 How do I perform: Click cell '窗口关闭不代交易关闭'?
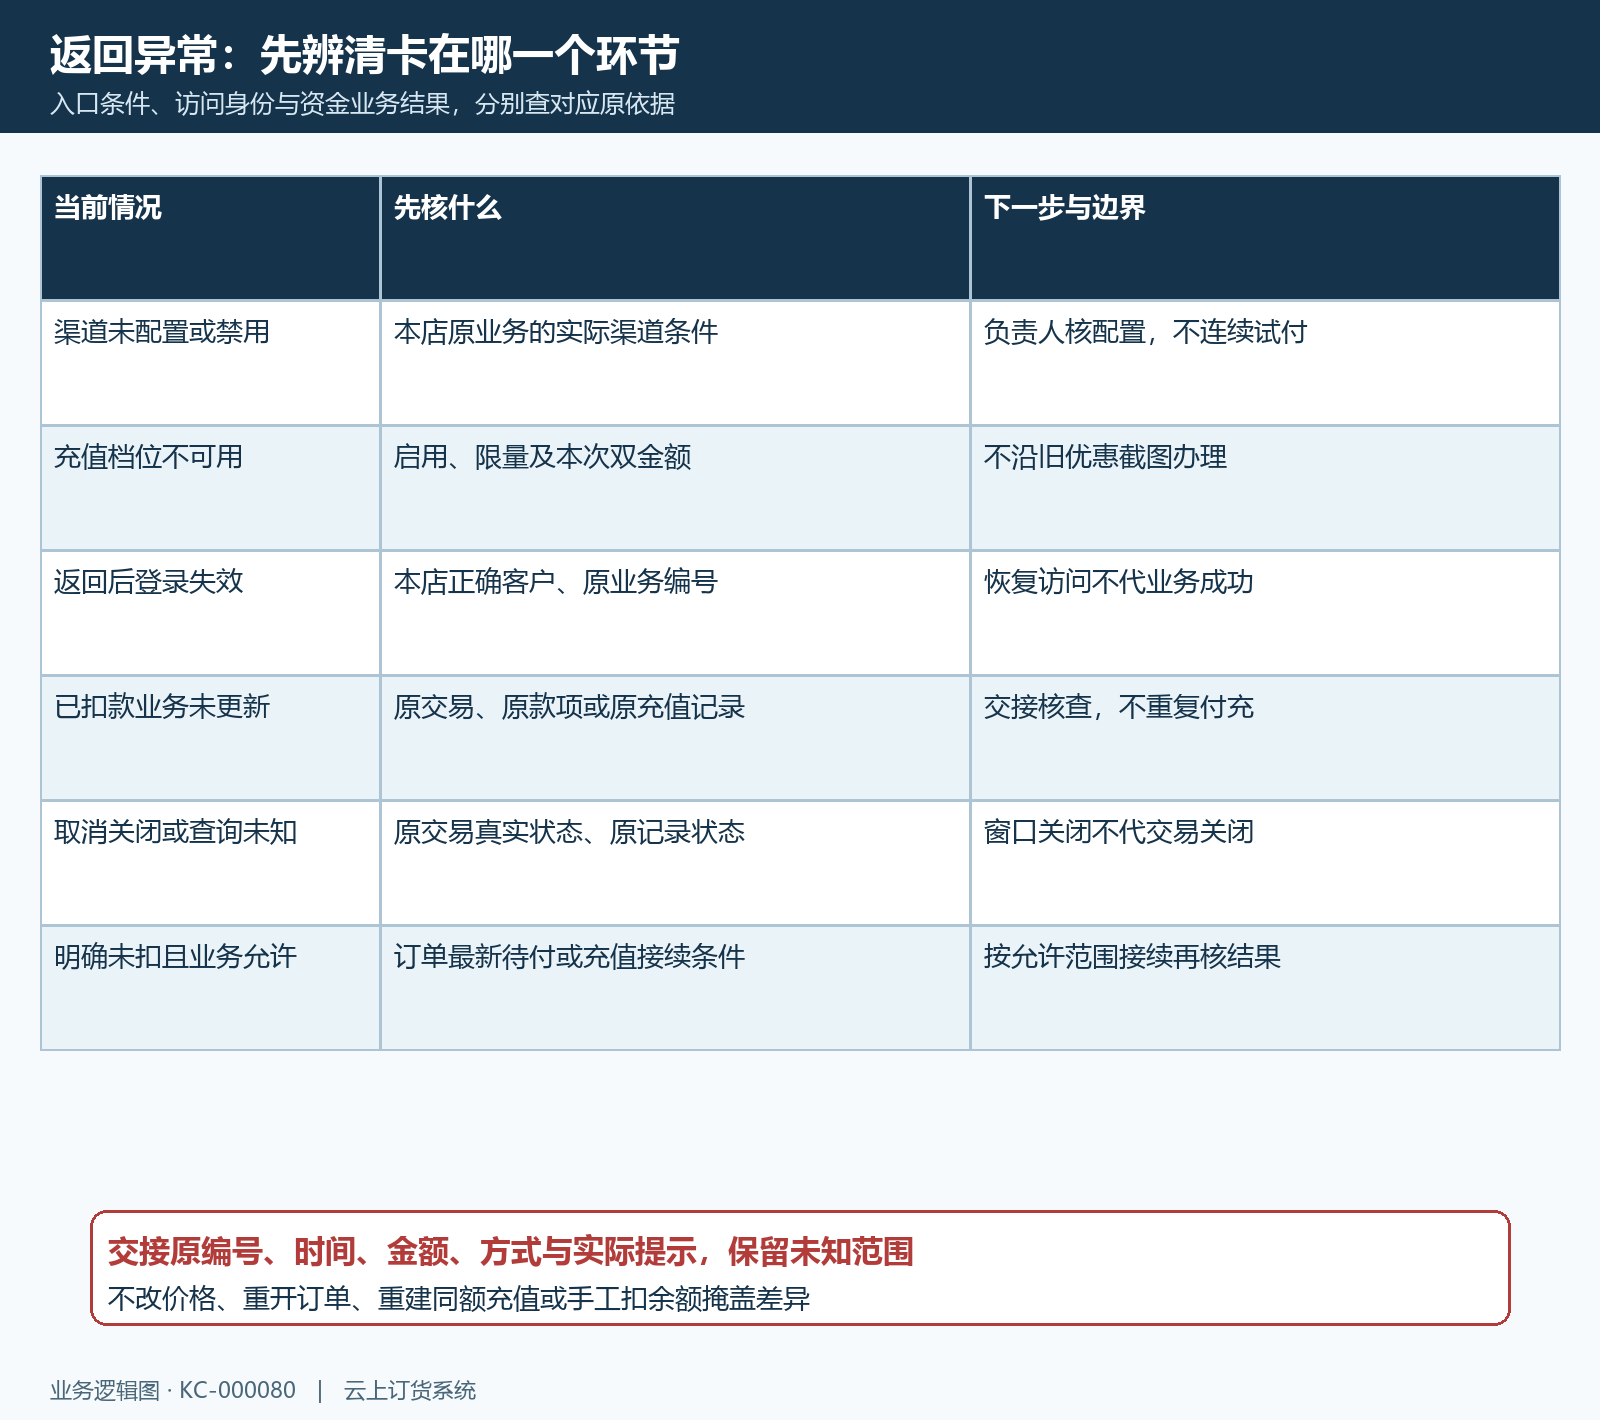(x=1265, y=863)
